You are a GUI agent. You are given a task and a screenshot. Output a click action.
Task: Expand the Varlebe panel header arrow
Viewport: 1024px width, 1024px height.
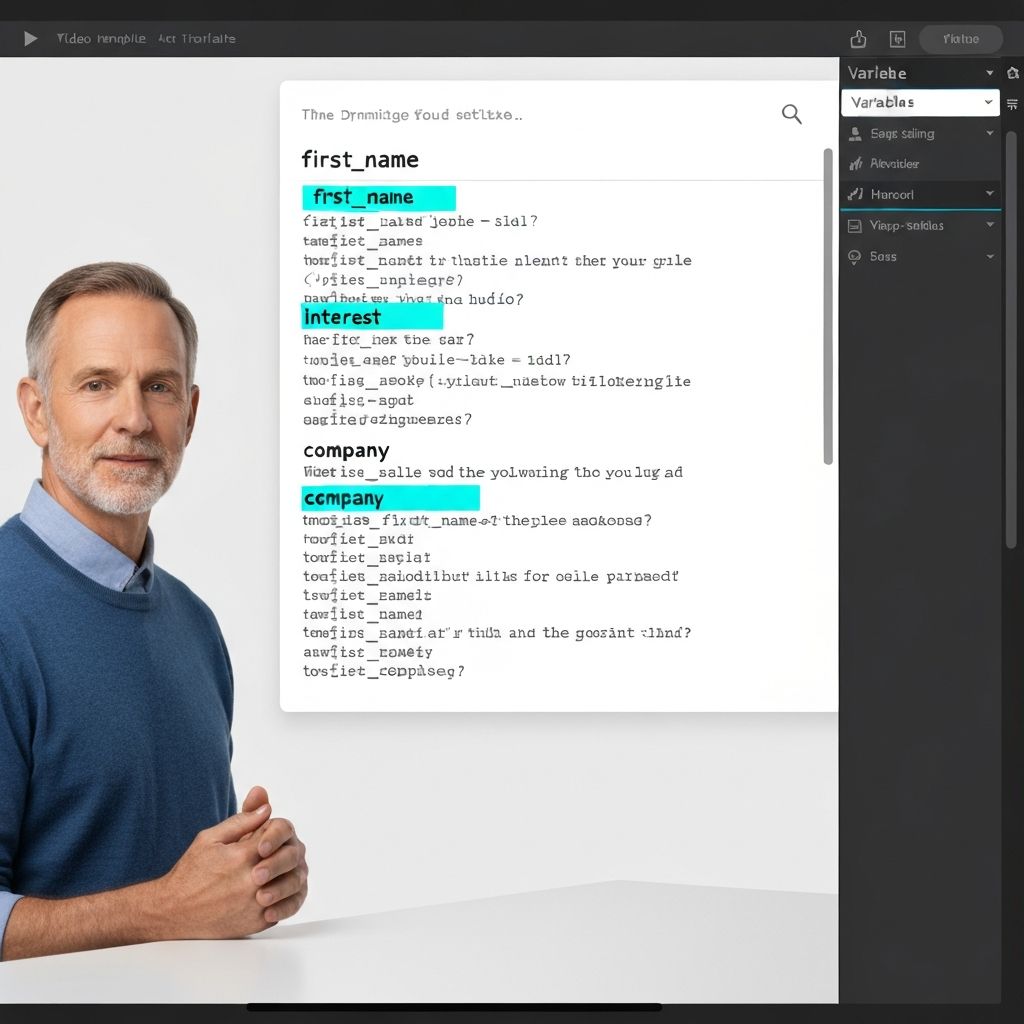point(990,73)
